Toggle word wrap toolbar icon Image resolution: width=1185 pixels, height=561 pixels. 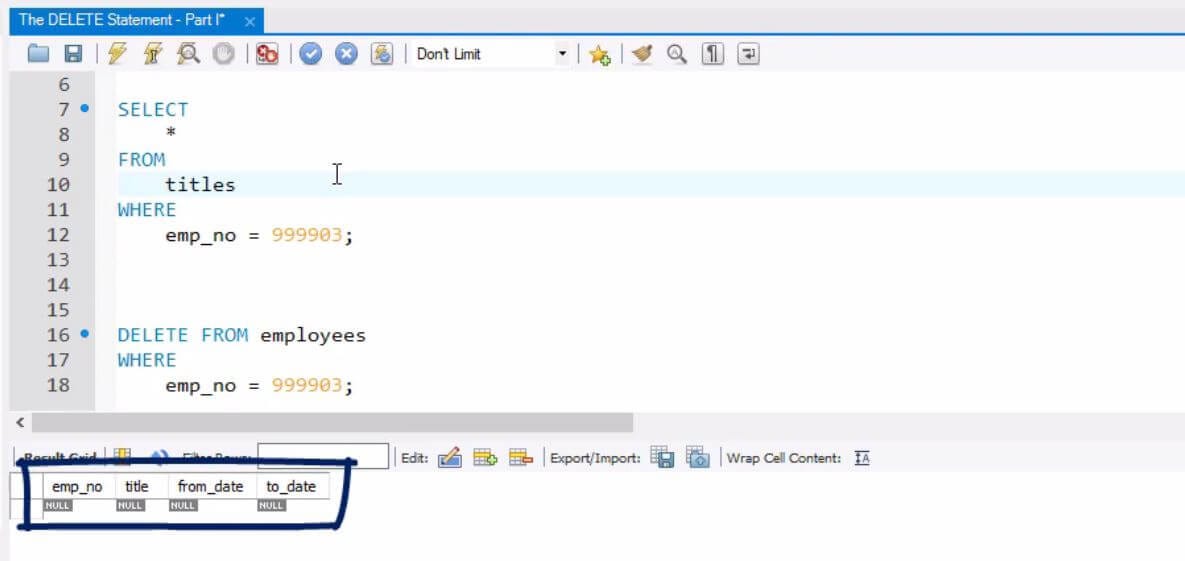(748, 54)
